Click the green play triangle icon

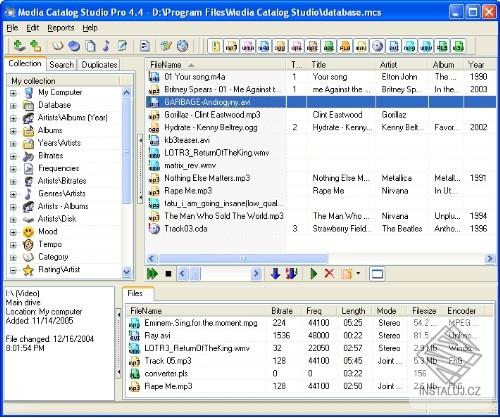[x=314, y=274]
